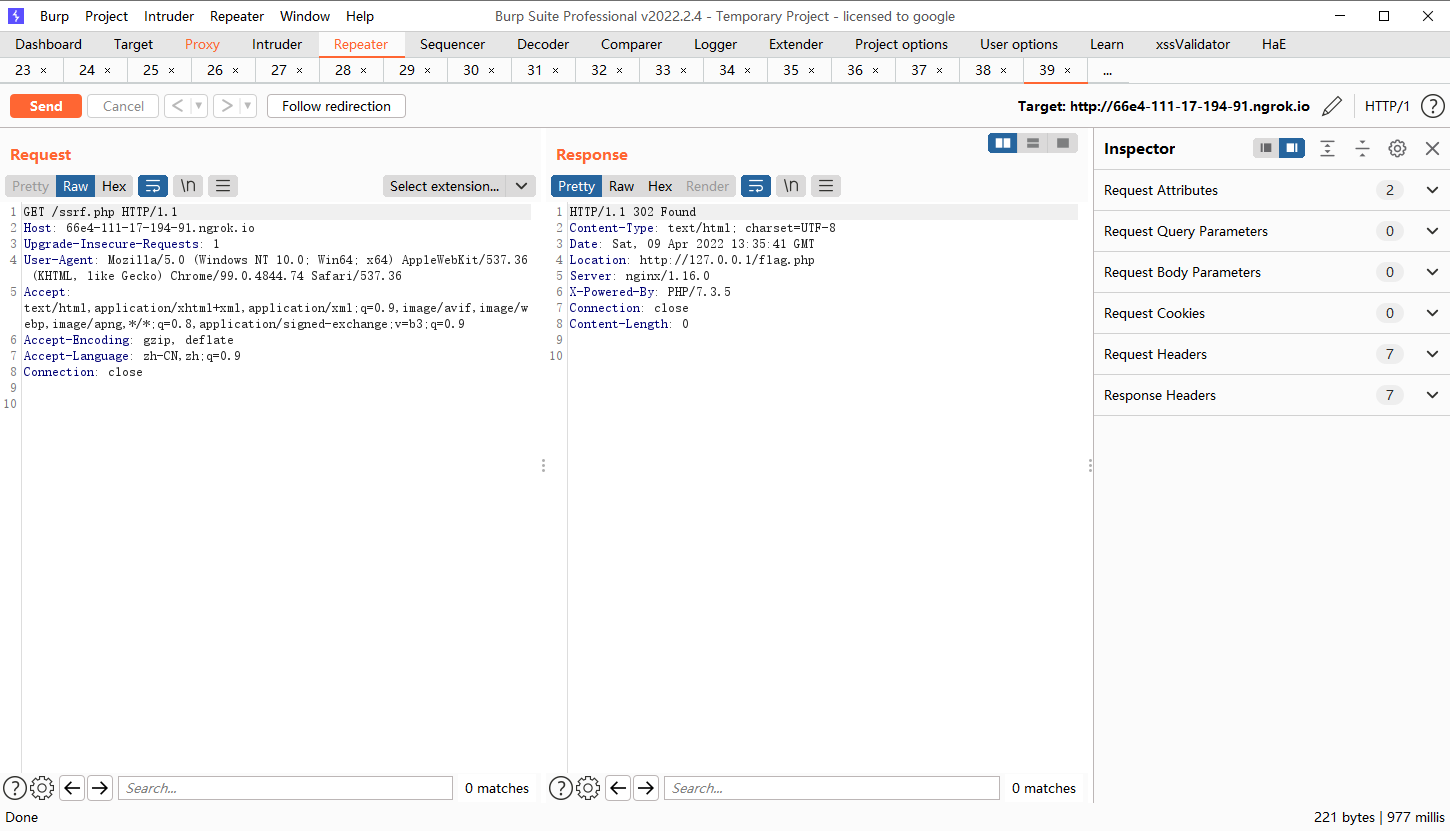The width and height of the screenshot is (1450, 831).
Task: Toggle word wrap icon in Response panel
Action: (756, 186)
